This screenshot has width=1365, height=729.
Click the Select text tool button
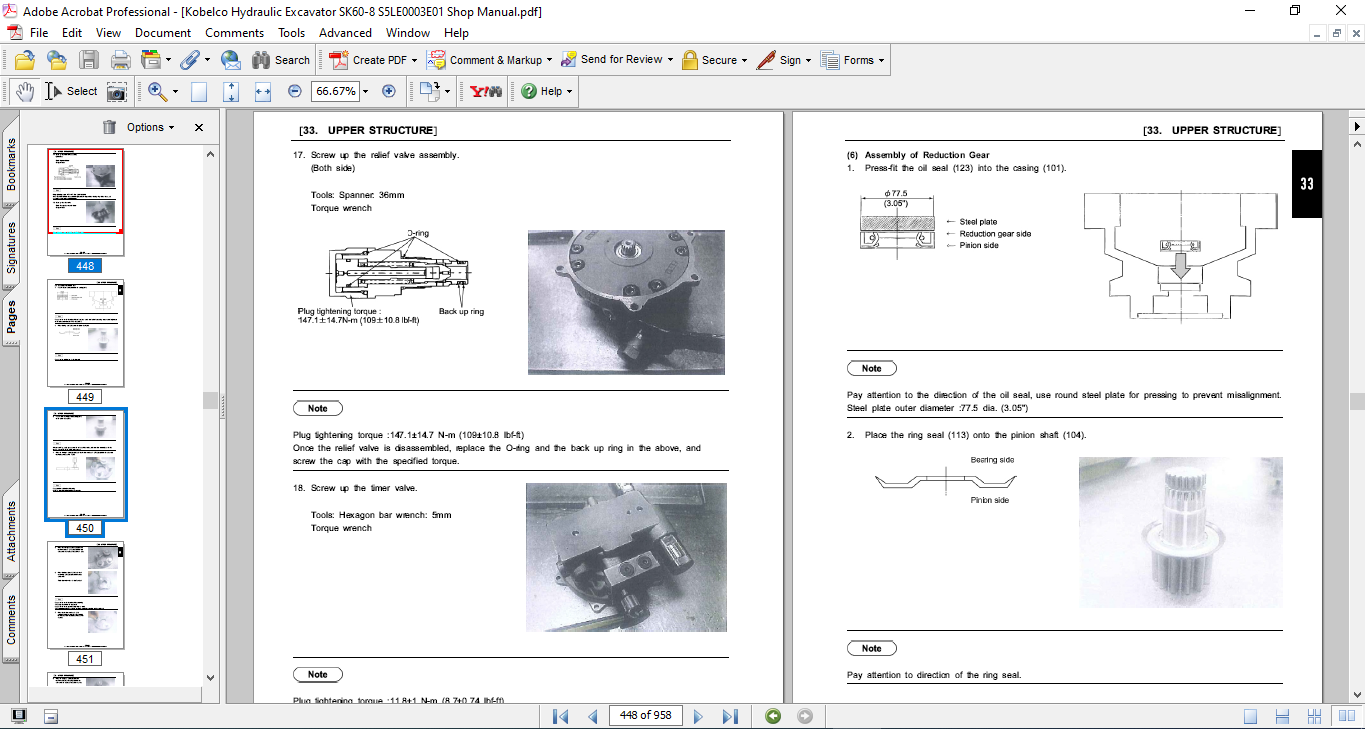point(71,91)
